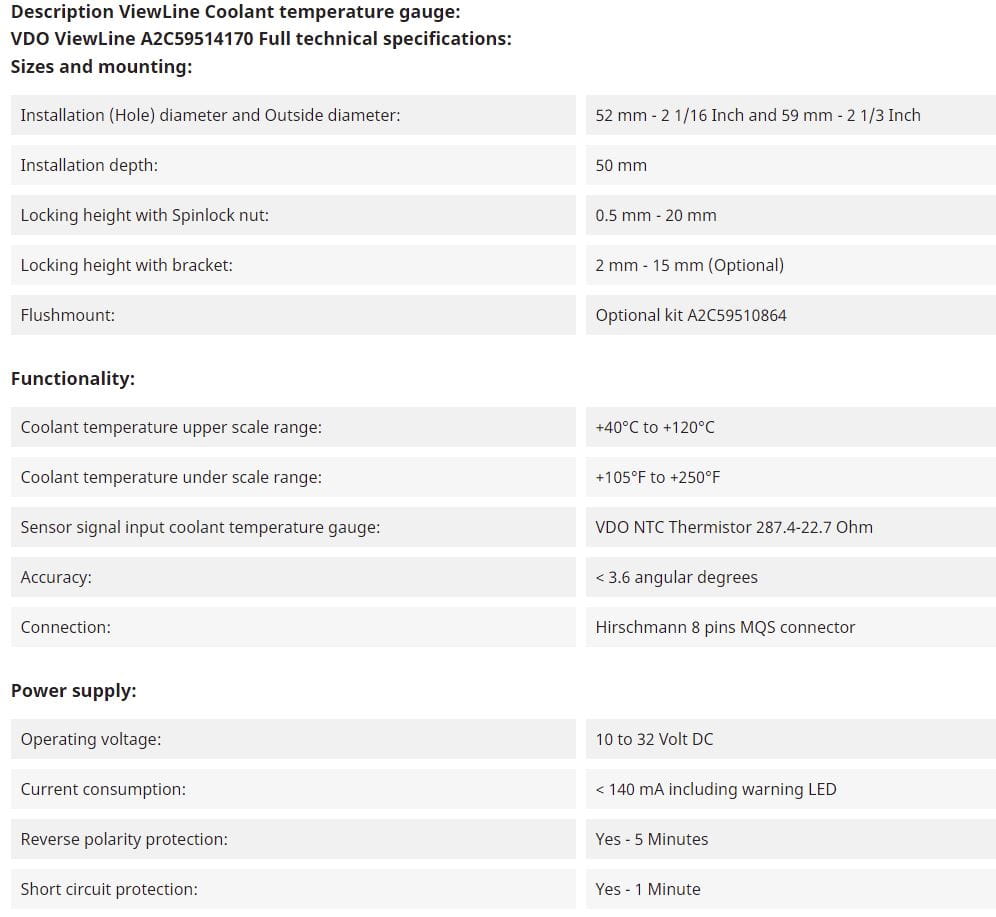Click the "Power supply:" section heading

point(74,691)
